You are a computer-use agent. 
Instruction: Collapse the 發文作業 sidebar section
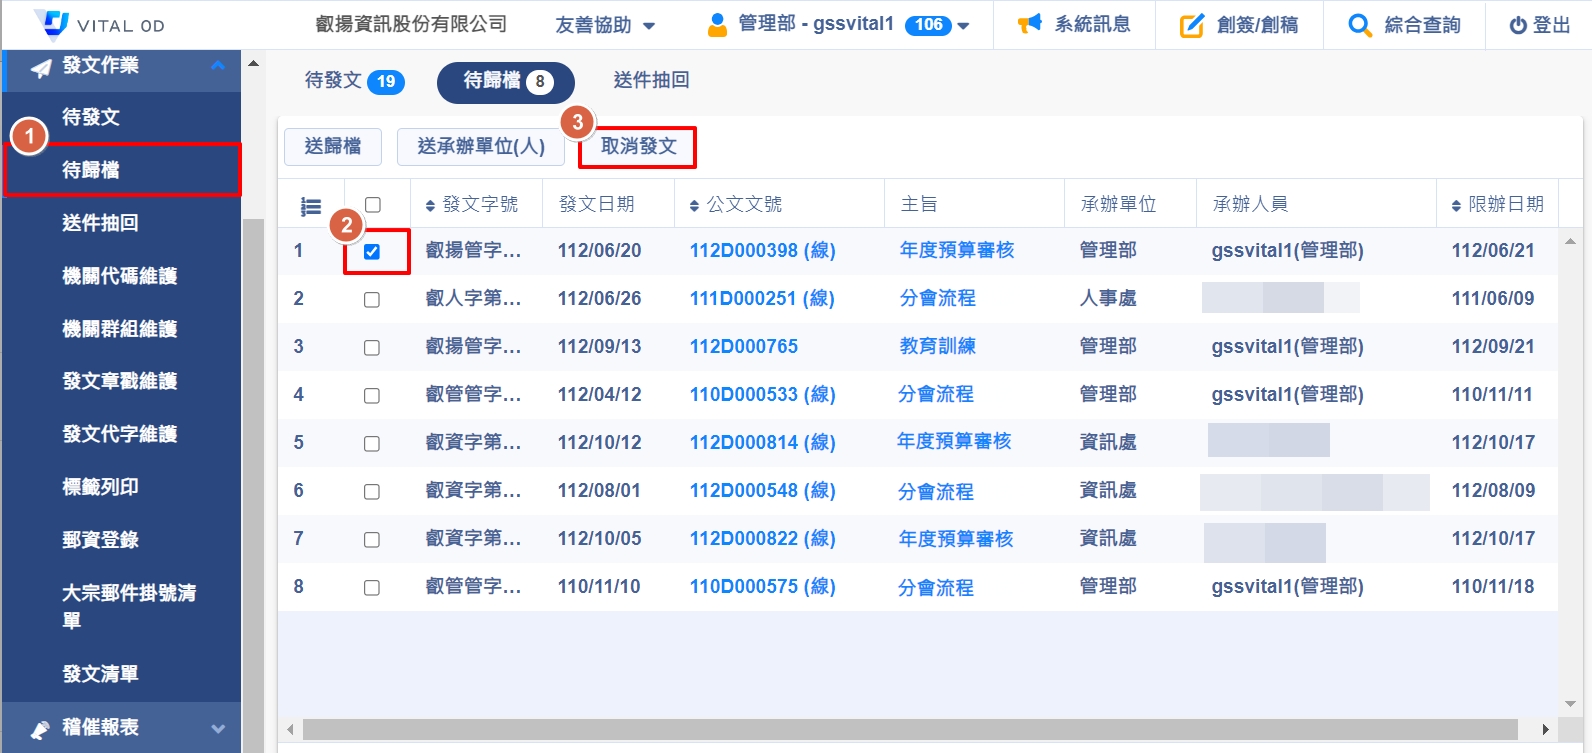point(217,66)
